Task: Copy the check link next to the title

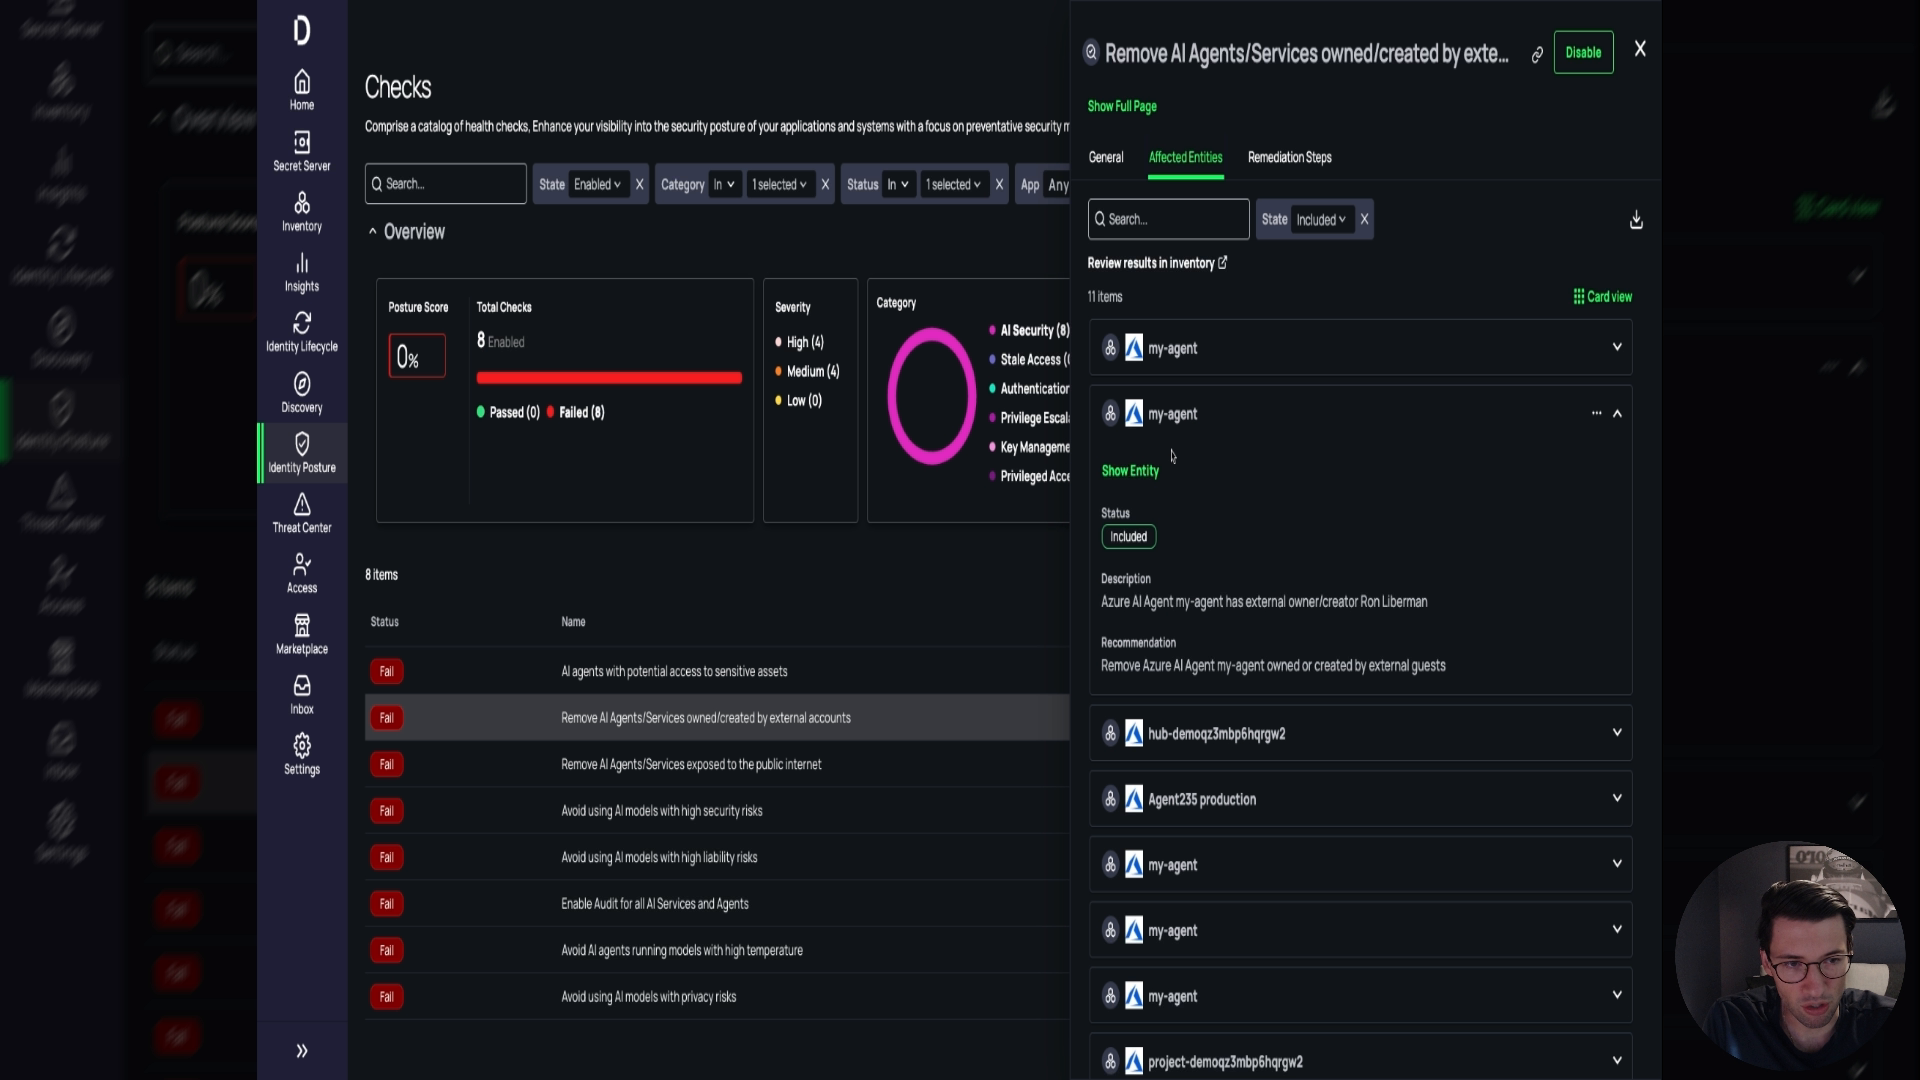Action: coord(1536,56)
